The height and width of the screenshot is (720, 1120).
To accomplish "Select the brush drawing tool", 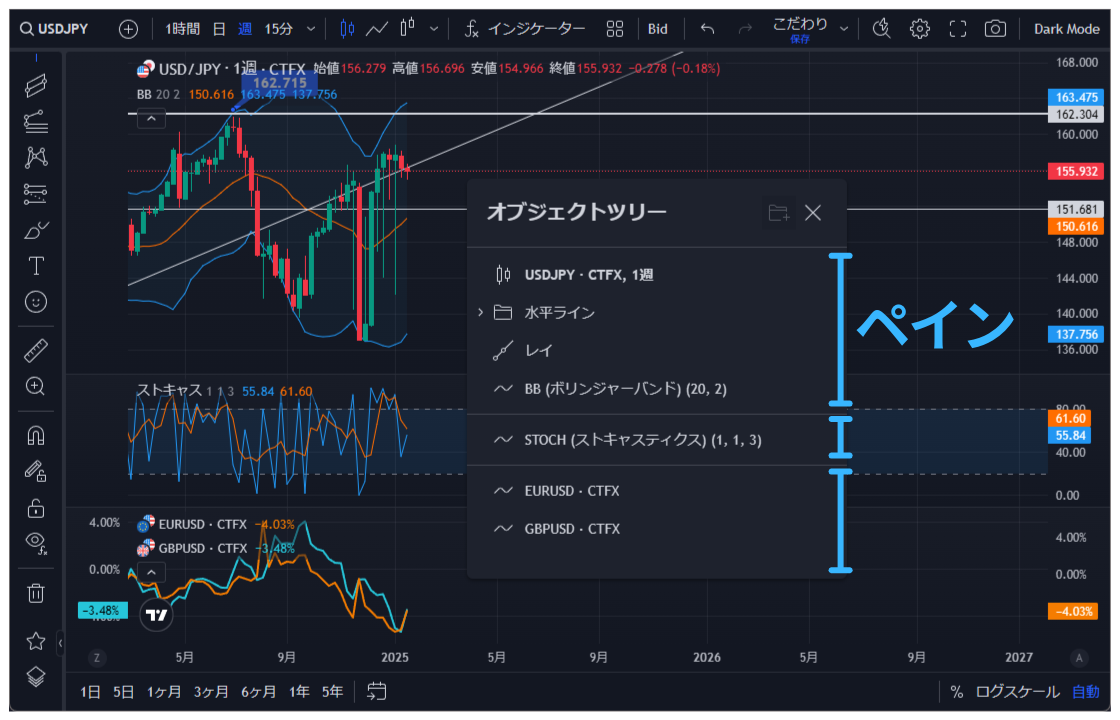I will click(36, 230).
